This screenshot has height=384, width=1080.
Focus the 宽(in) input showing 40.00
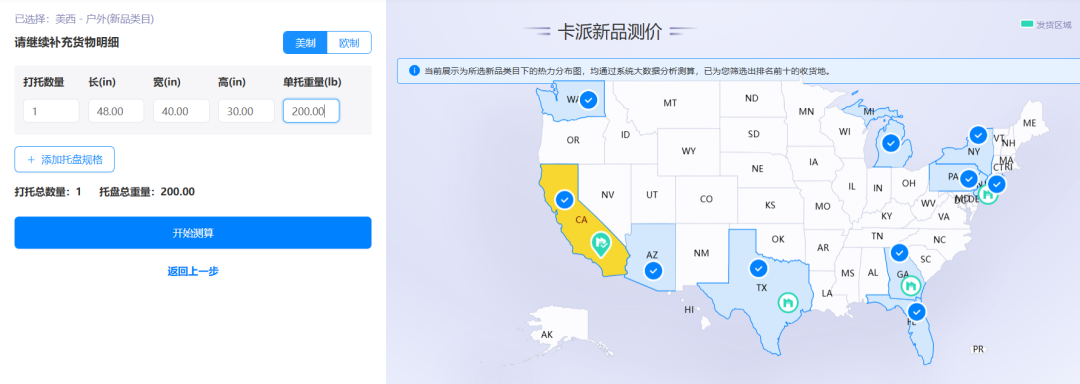point(181,111)
